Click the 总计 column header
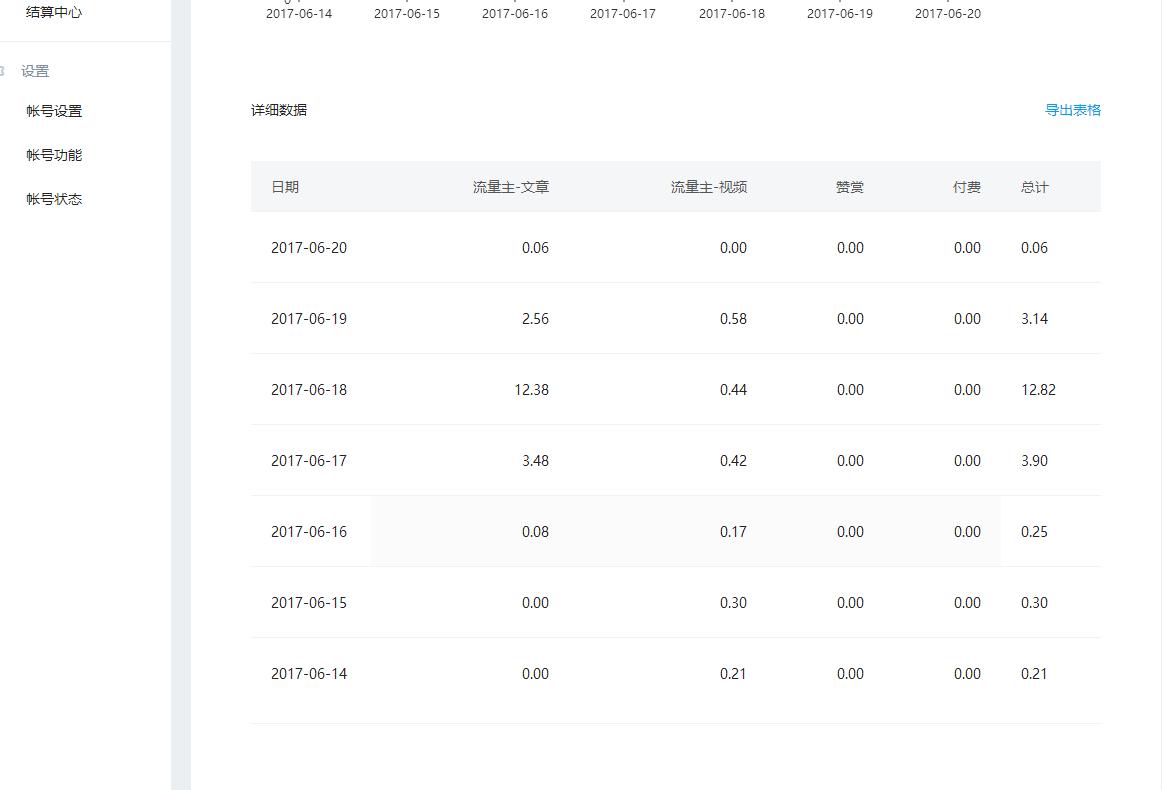 point(1034,187)
